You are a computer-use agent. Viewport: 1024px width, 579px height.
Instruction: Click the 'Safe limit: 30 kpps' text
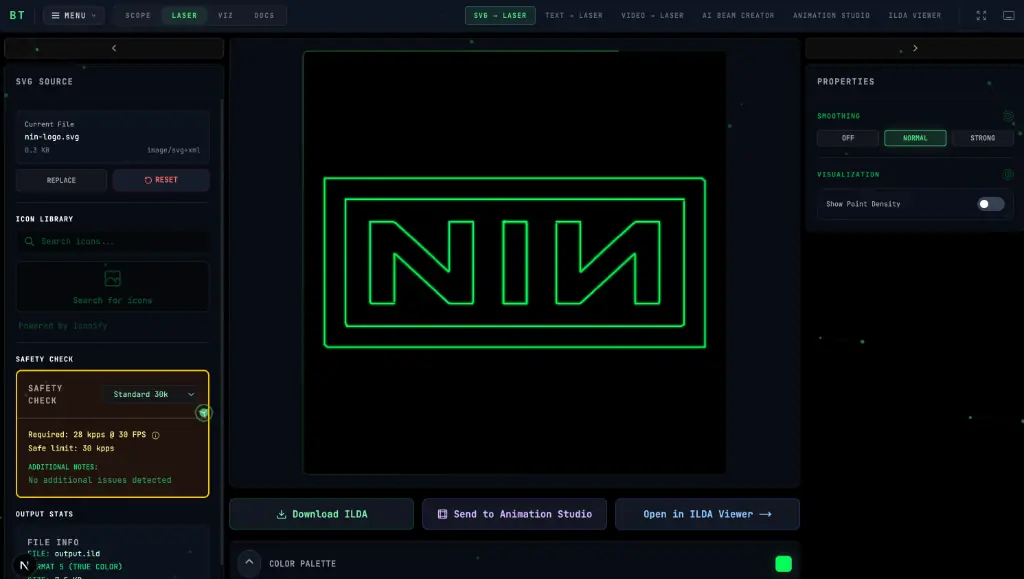(x=71, y=448)
